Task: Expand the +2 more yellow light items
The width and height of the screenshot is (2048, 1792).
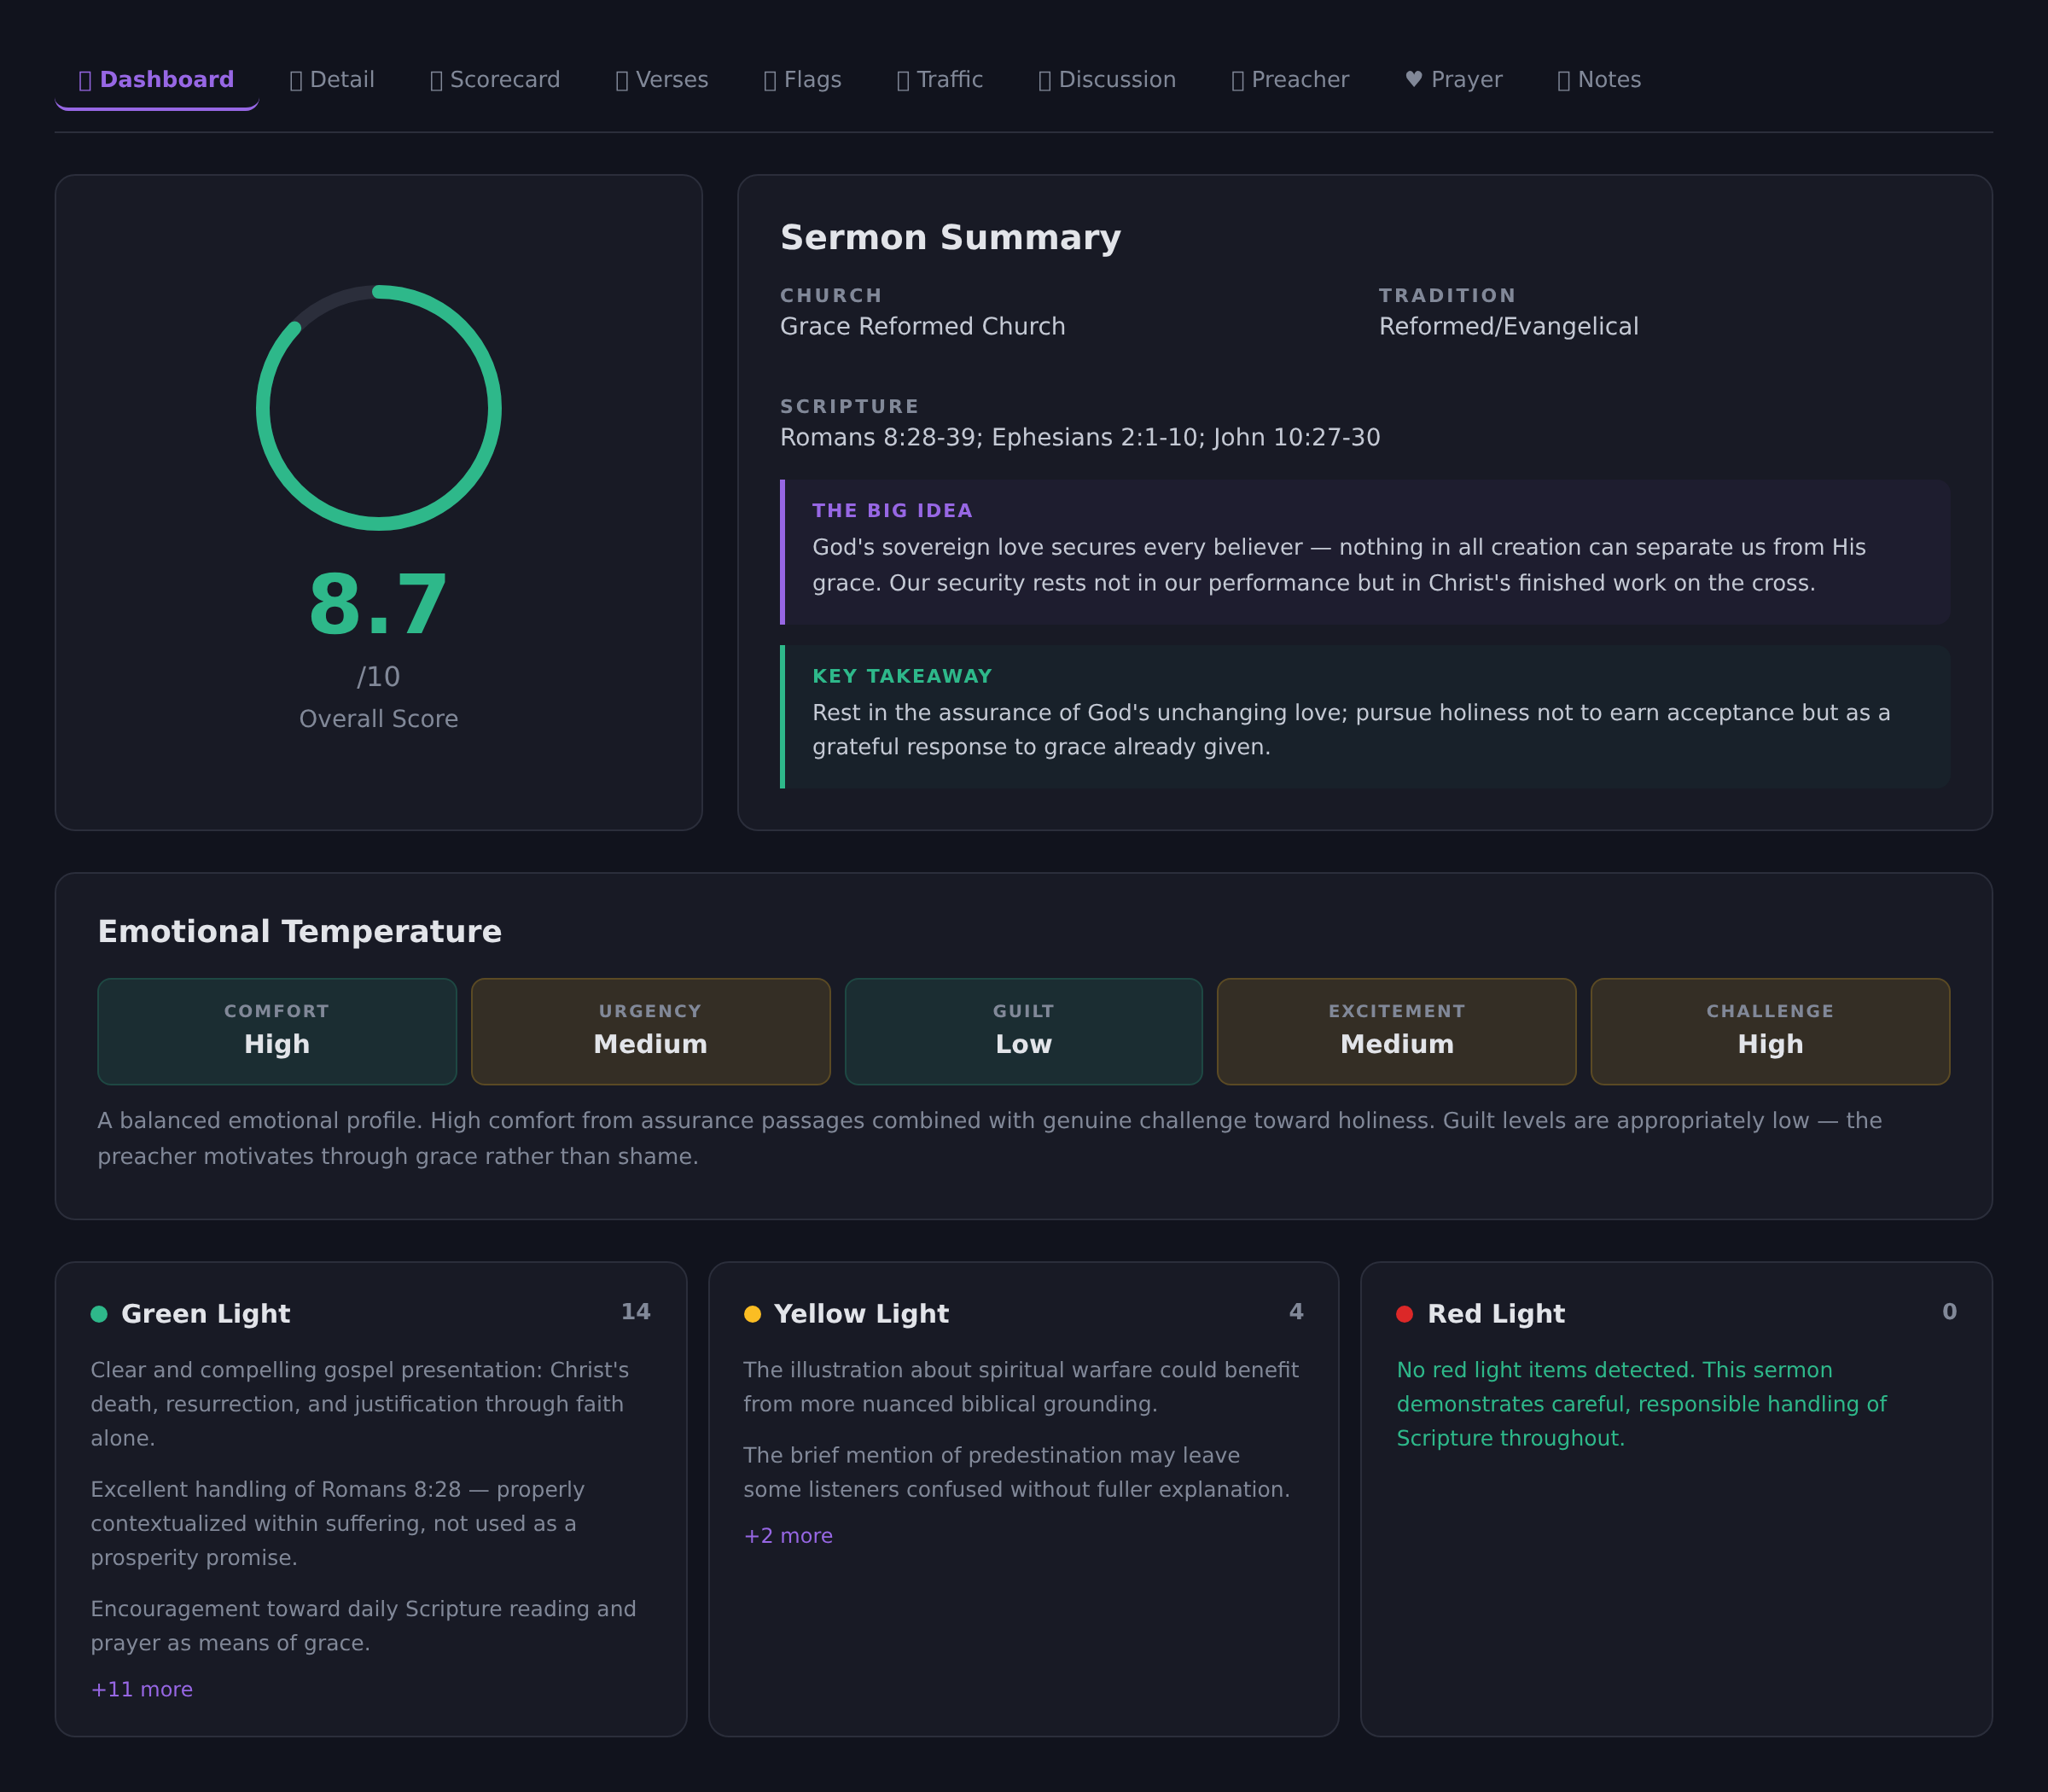Action: tap(788, 1535)
